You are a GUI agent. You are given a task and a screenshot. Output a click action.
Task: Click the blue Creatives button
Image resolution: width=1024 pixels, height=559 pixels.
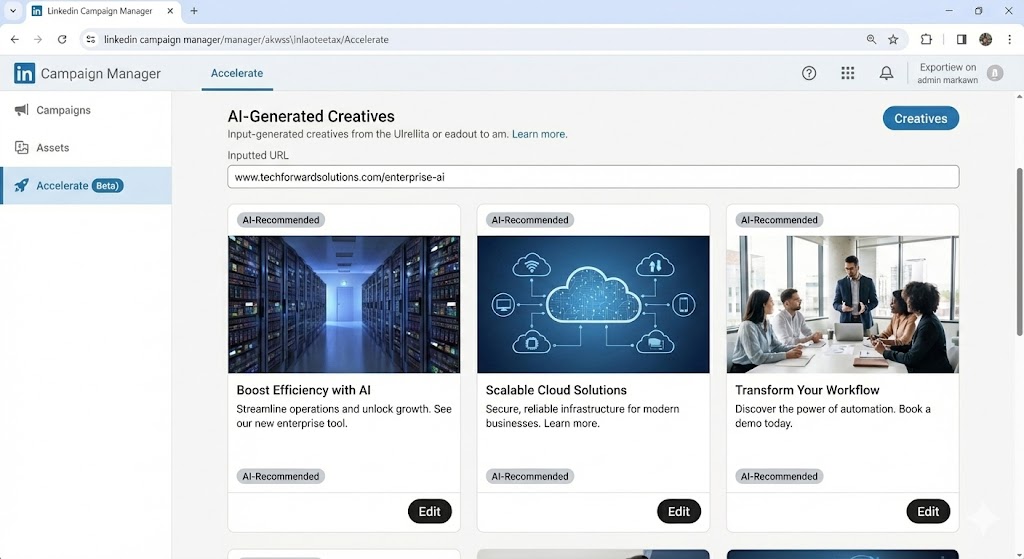click(x=920, y=118)
